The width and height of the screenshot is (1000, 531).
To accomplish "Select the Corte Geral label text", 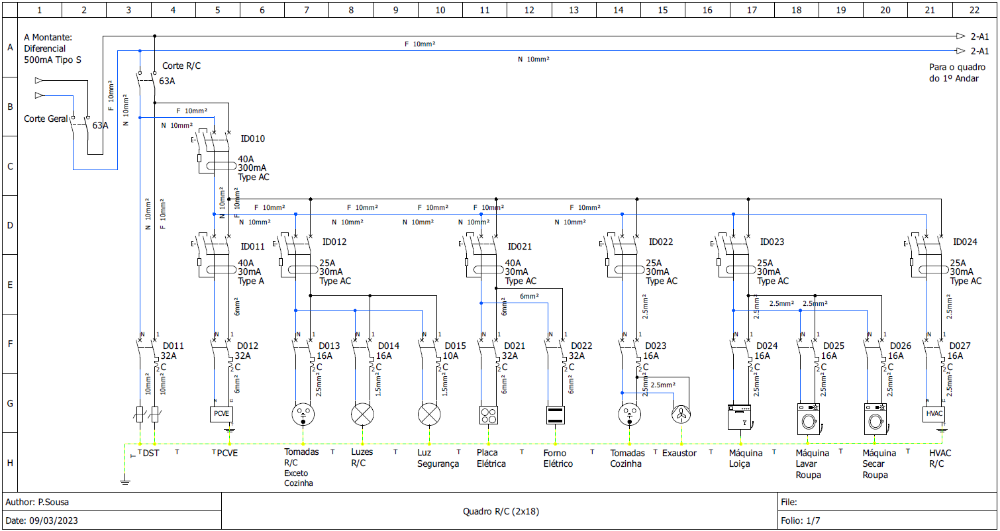I will (46, 119).
